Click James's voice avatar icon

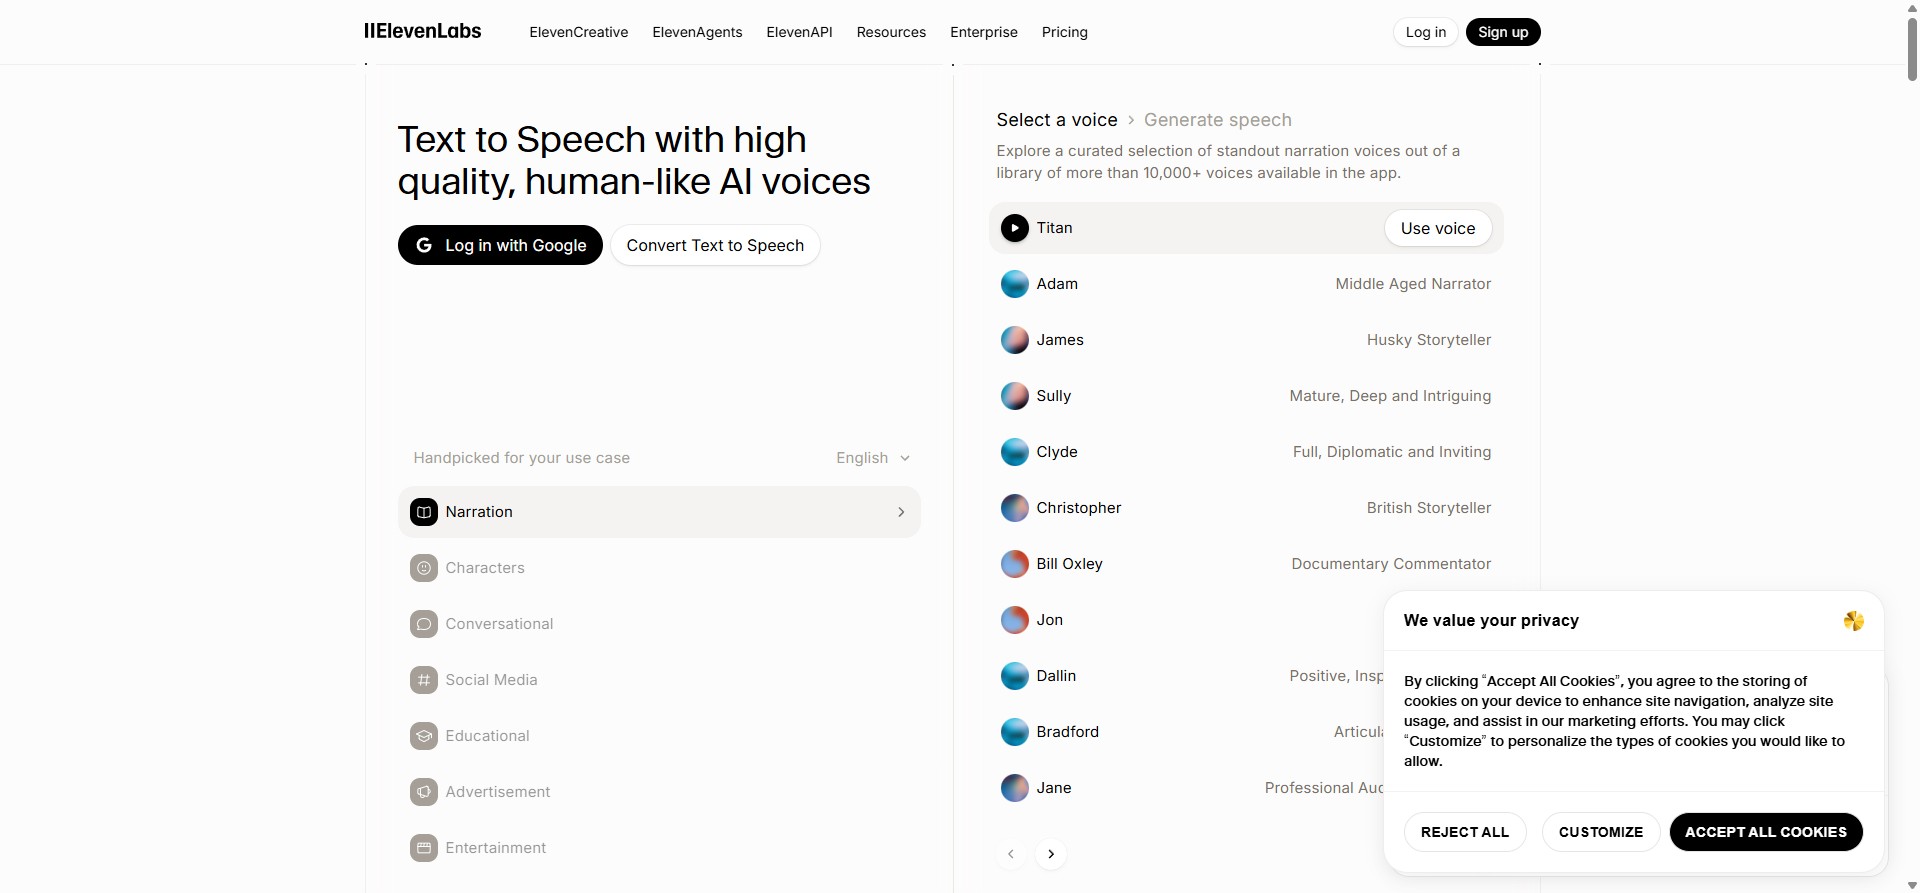(1014, 340)
